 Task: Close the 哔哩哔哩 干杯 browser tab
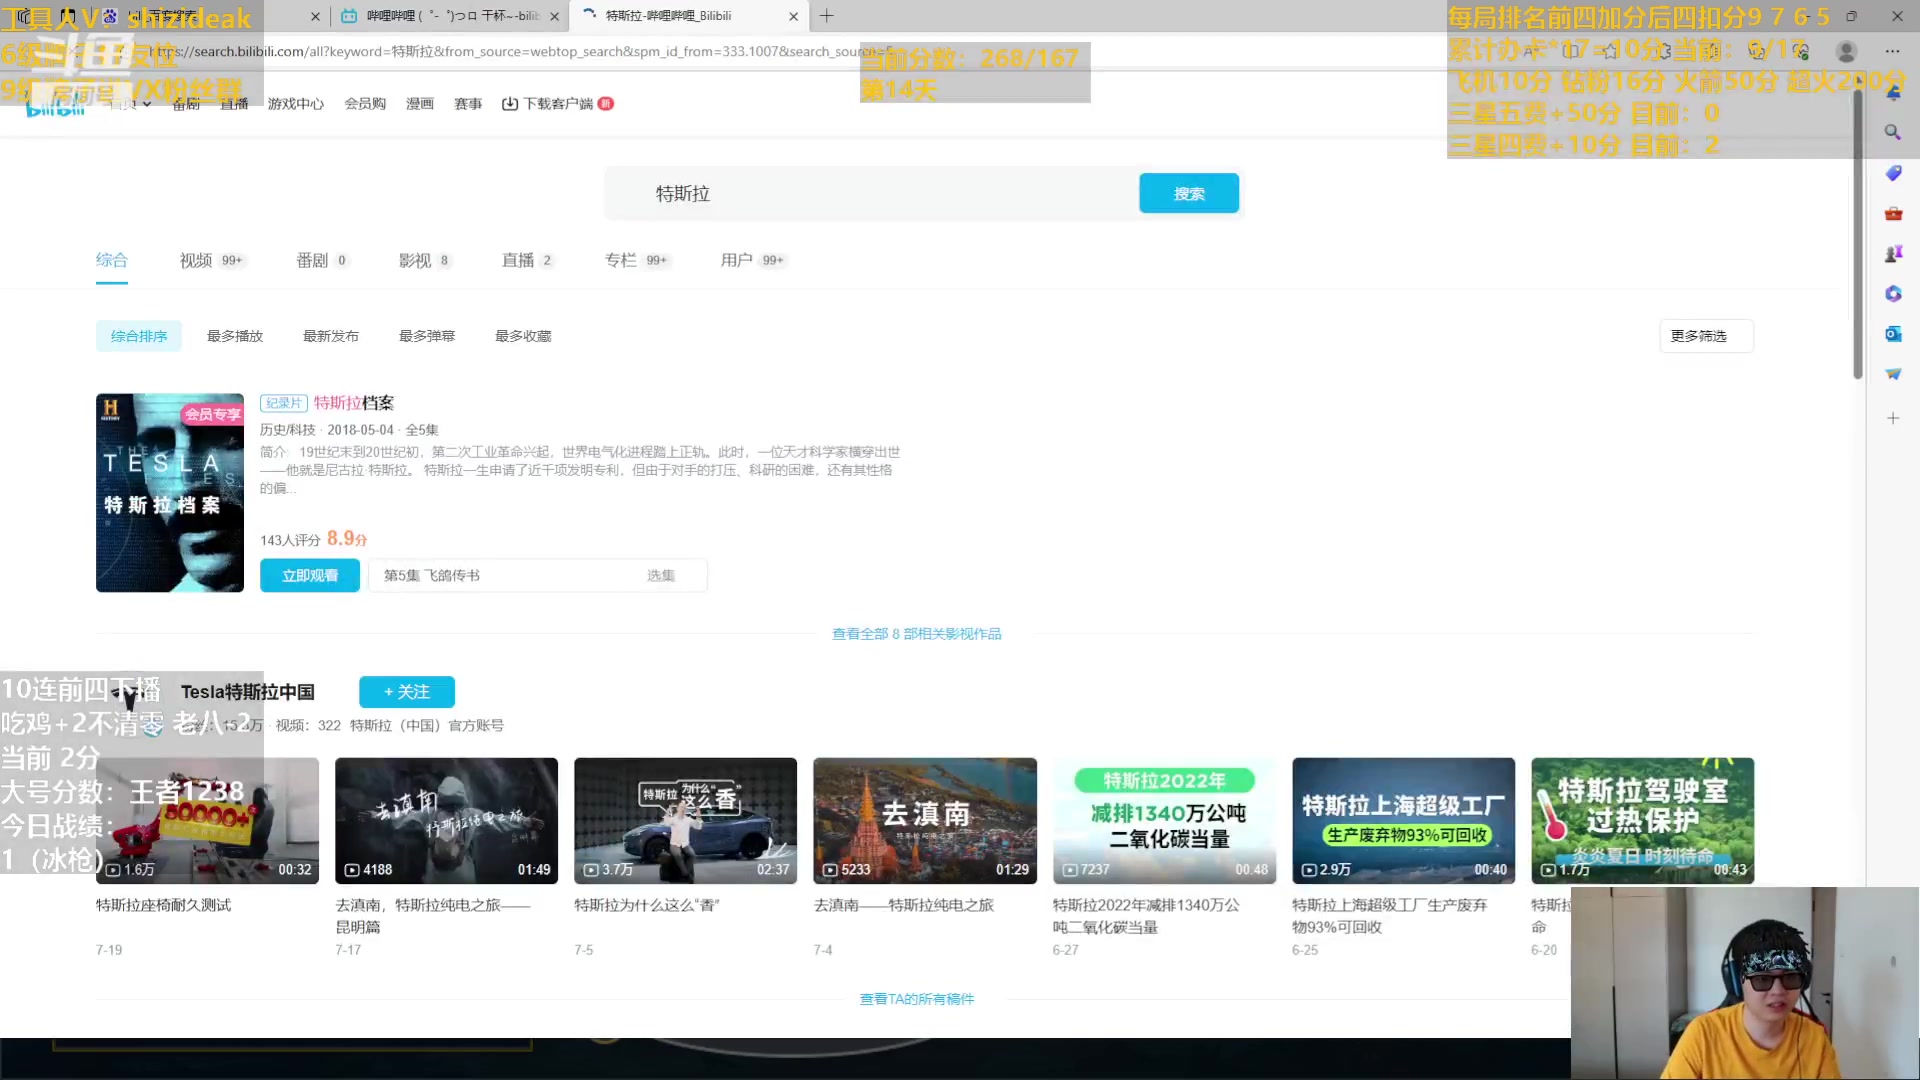554,16
